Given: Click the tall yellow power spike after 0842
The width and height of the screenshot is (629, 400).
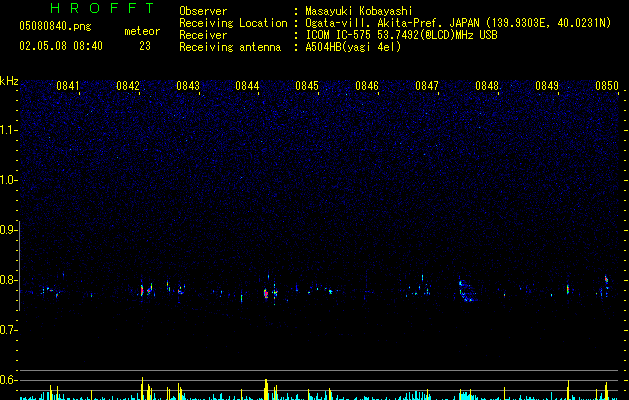Looking at the screenshot, I should click(x=142, y=388).
